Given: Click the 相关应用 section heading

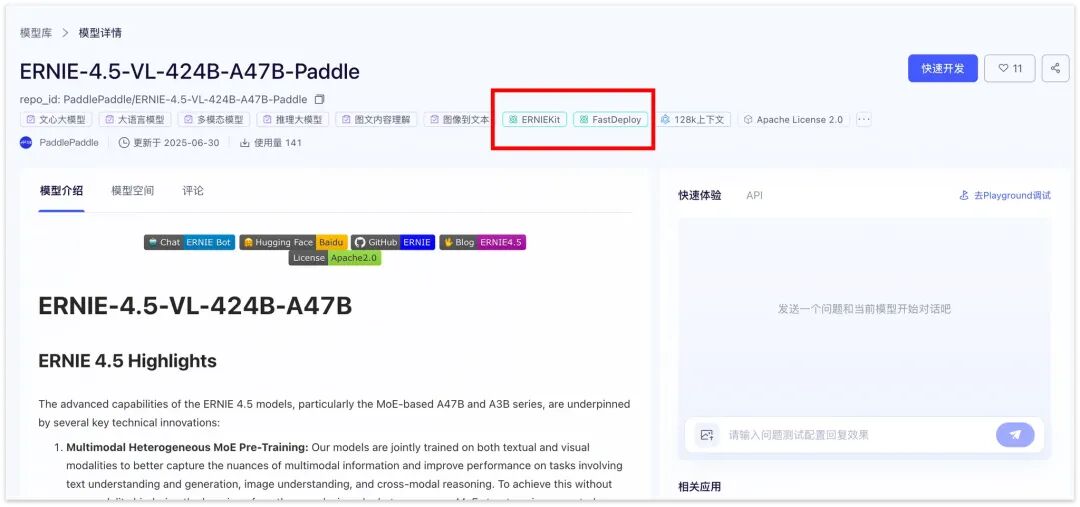Looking at the screenshot, I should click(x=699, y=487).
